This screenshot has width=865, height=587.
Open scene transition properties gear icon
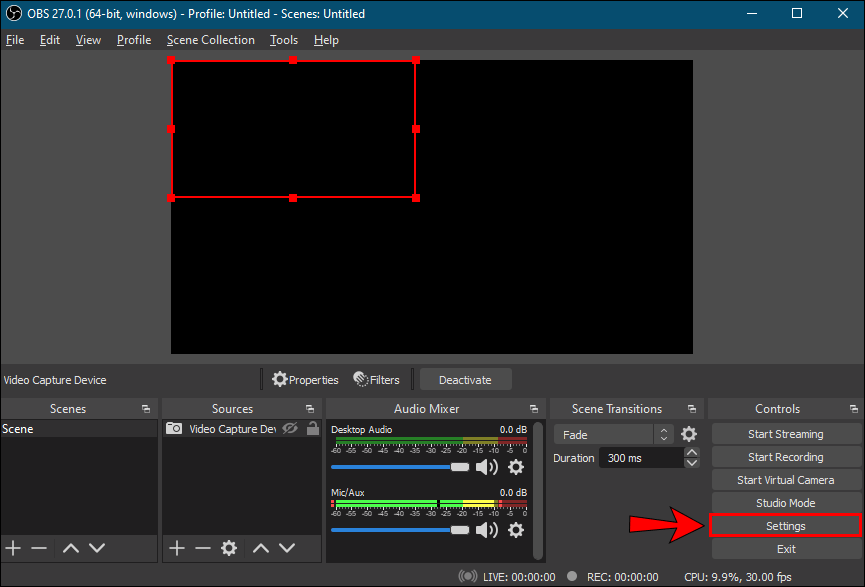[689, 434]
